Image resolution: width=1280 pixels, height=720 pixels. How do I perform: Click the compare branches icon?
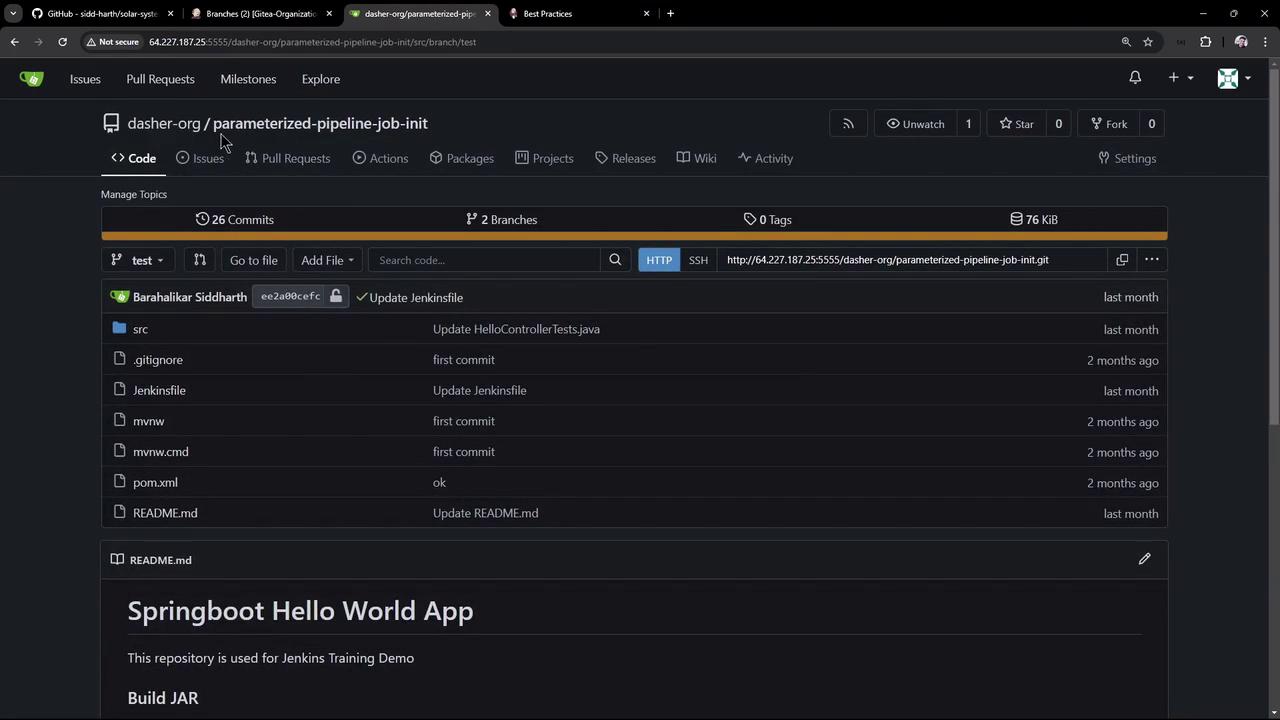point(200,260)
